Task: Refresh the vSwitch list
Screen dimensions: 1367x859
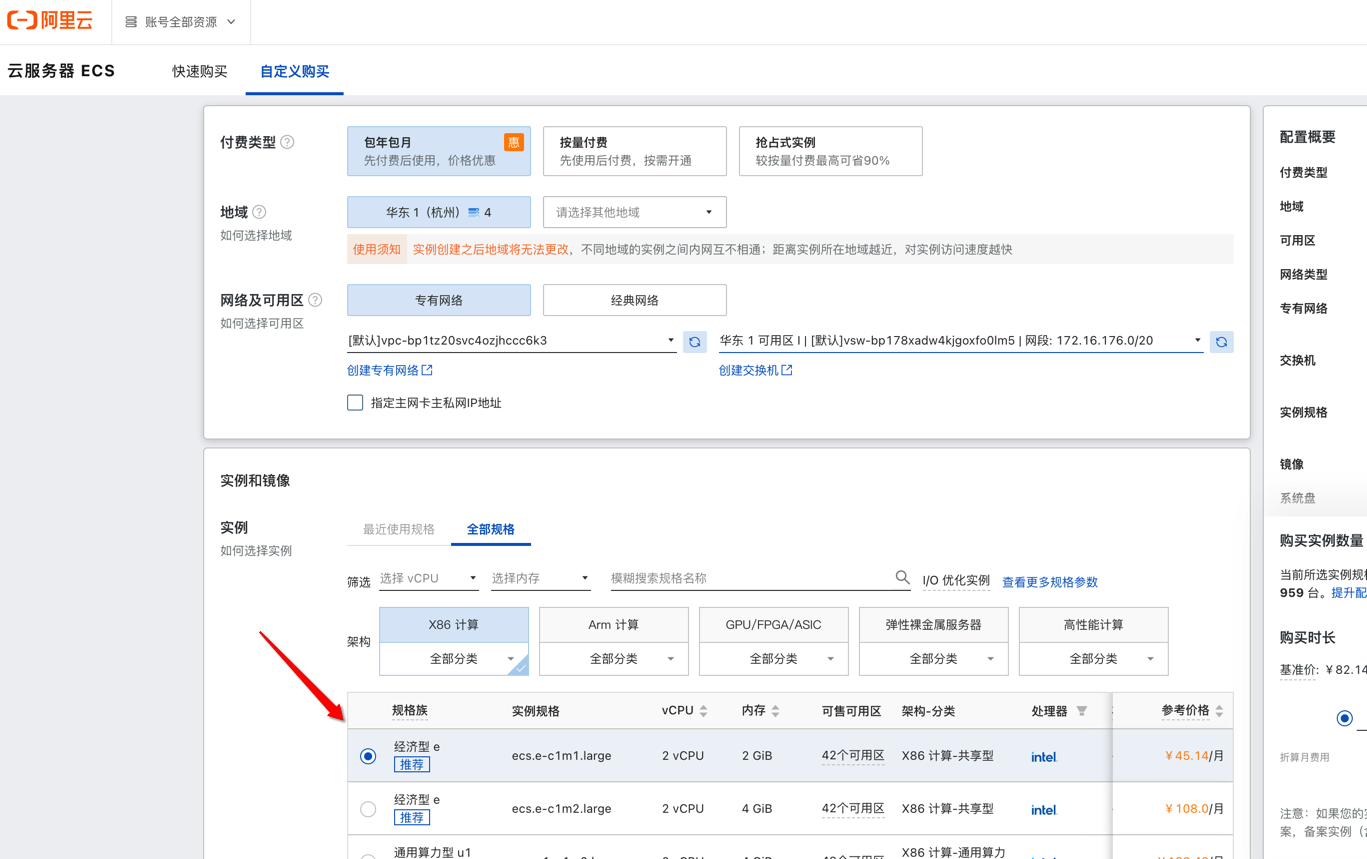Action: click(1221, 342)
